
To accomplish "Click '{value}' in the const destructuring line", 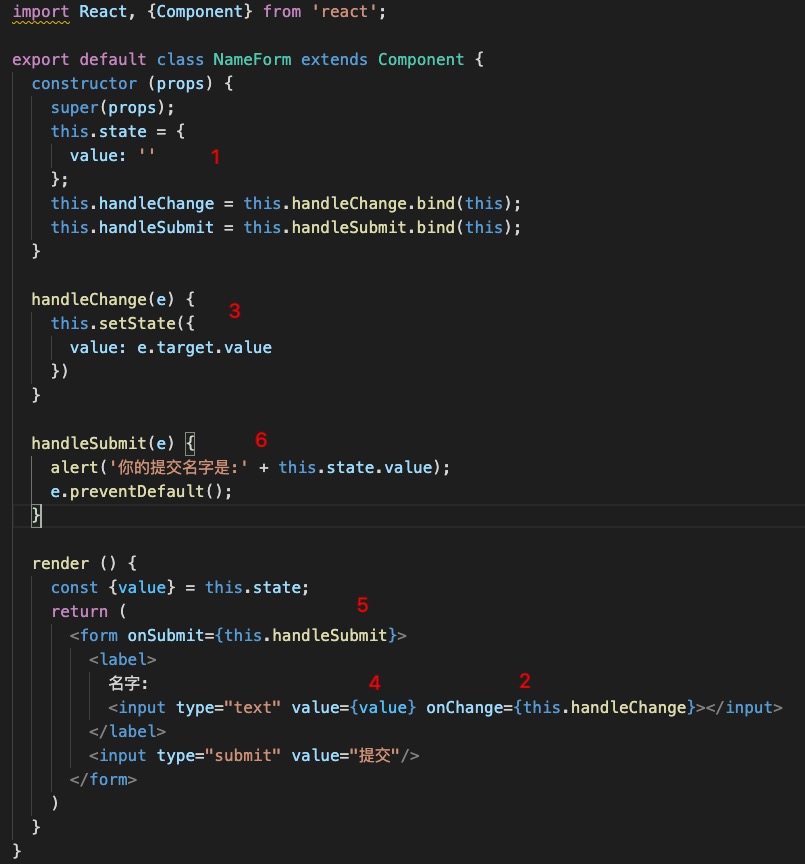I will [x=142, y=588].
